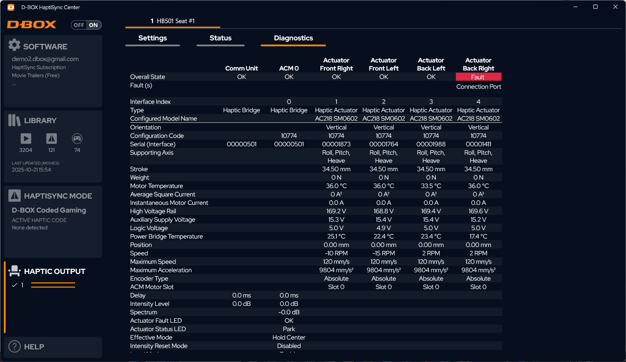This screenshot has width=626, height=362.
Task: Select the HB501 Seat #1 device tab
Action: 172,21
